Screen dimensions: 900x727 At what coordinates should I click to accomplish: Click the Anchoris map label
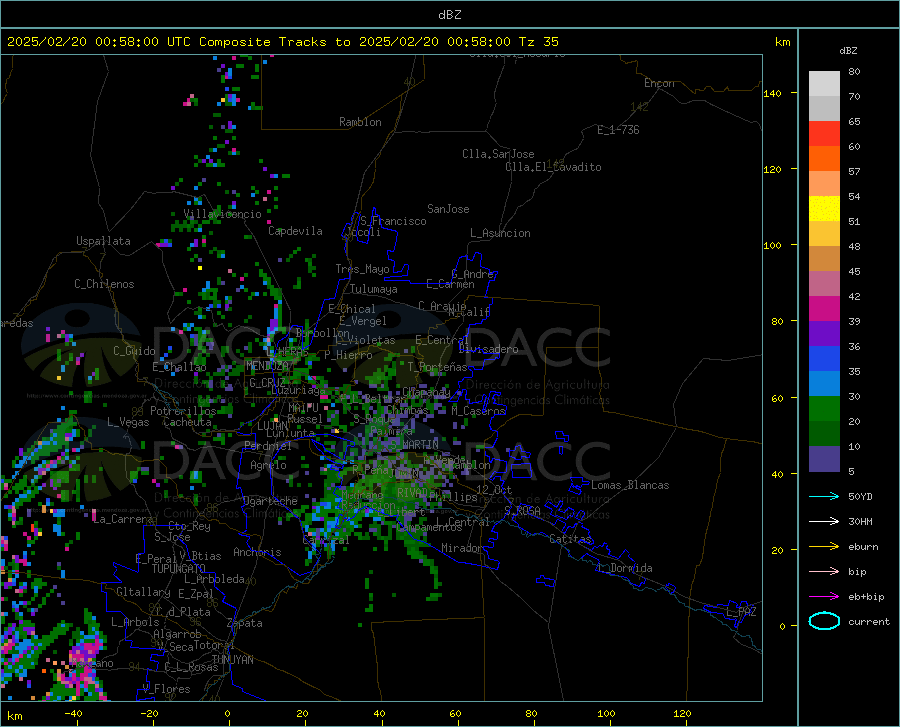[257, 553]
